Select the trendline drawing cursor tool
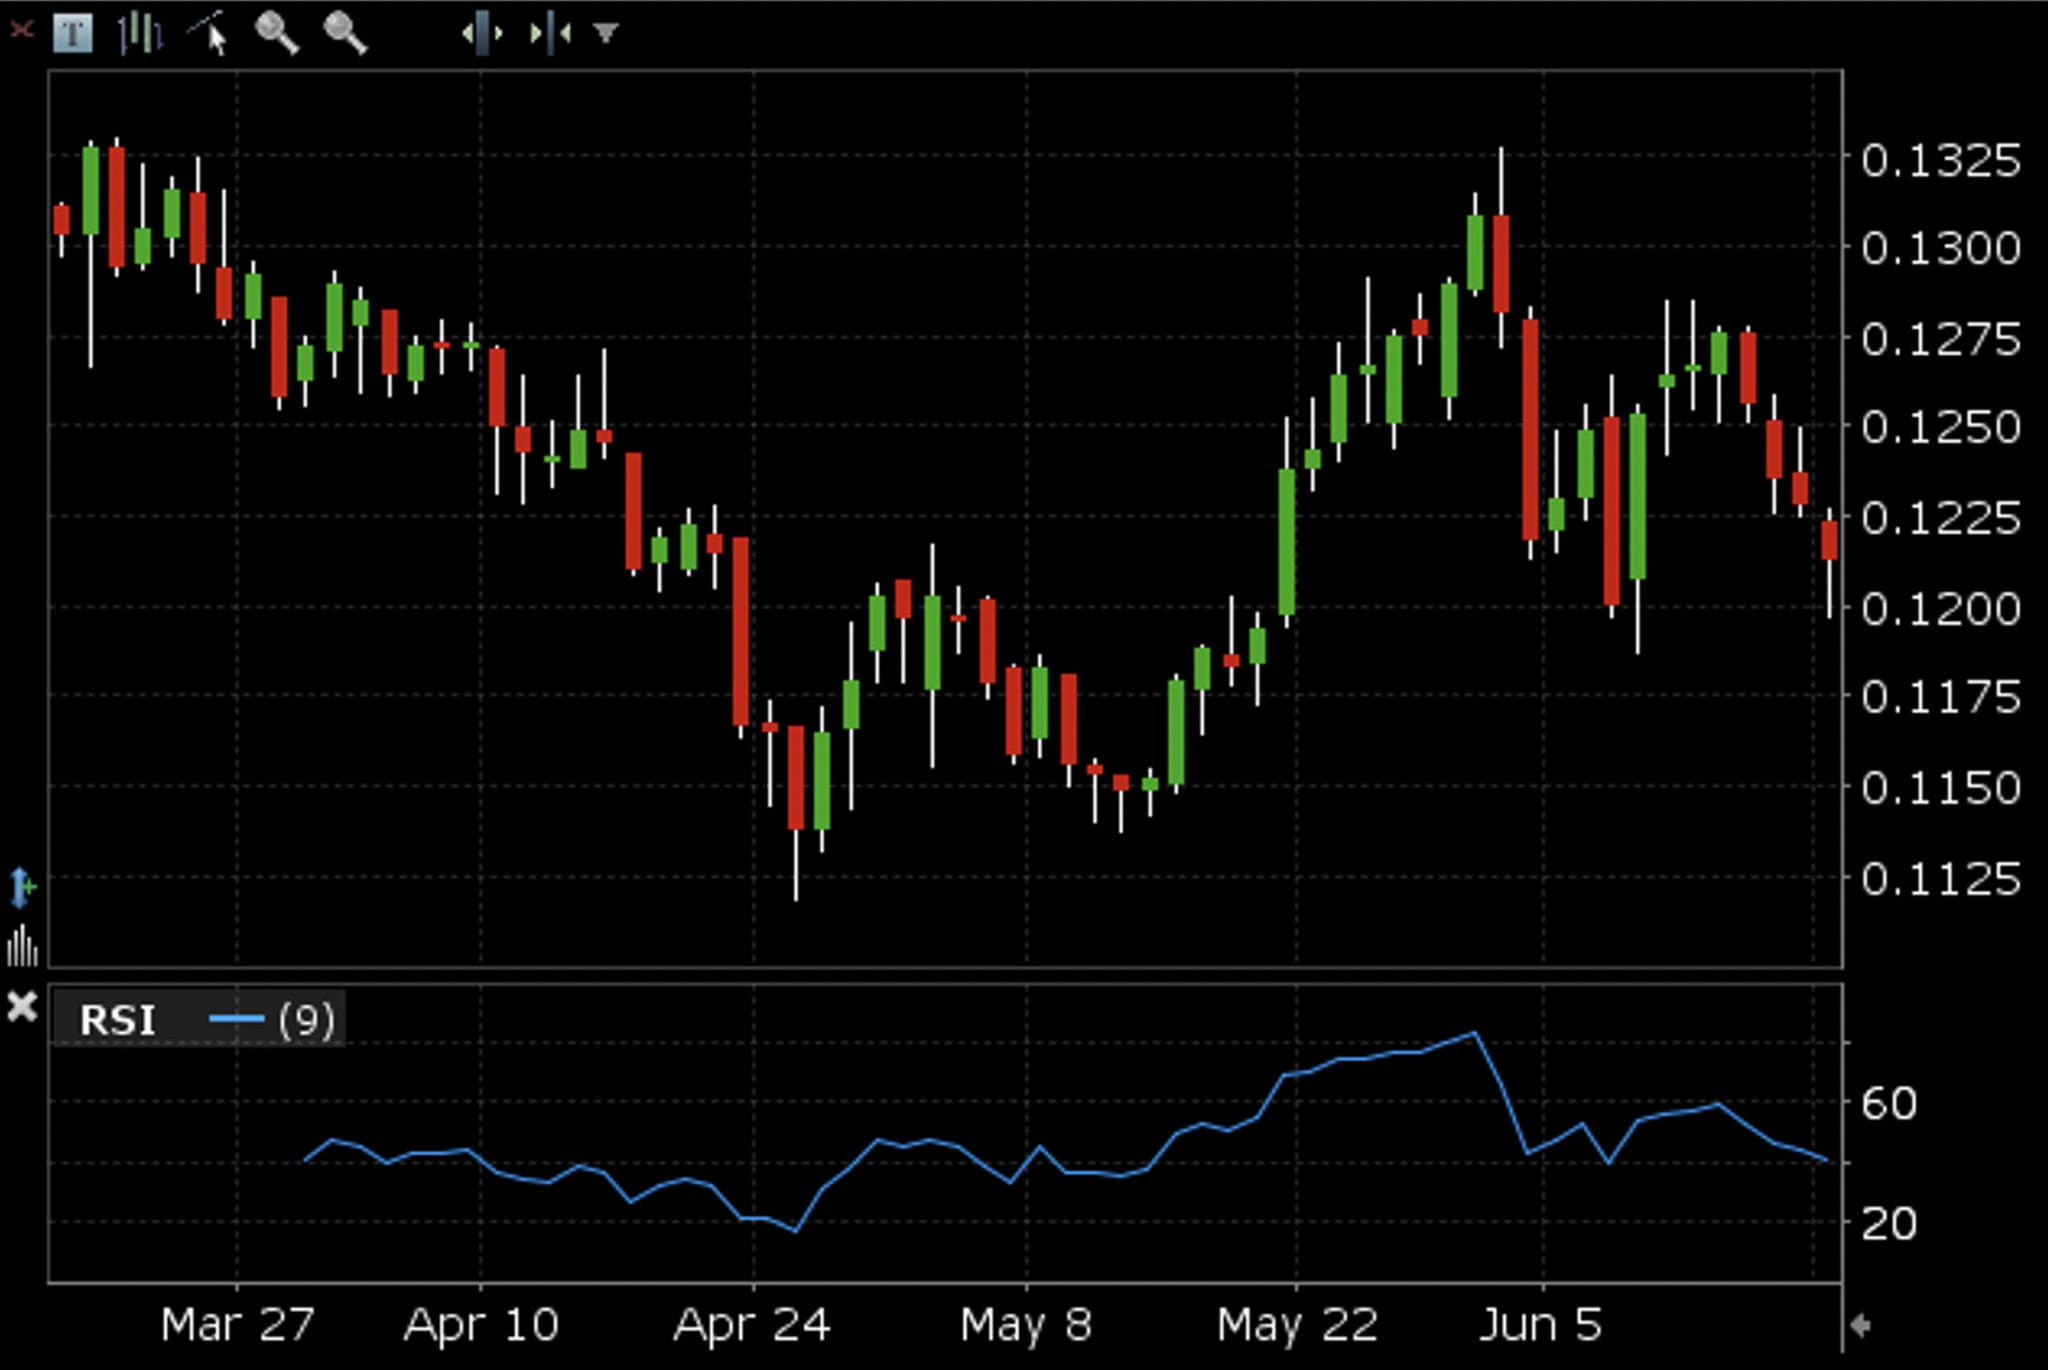 209,32
